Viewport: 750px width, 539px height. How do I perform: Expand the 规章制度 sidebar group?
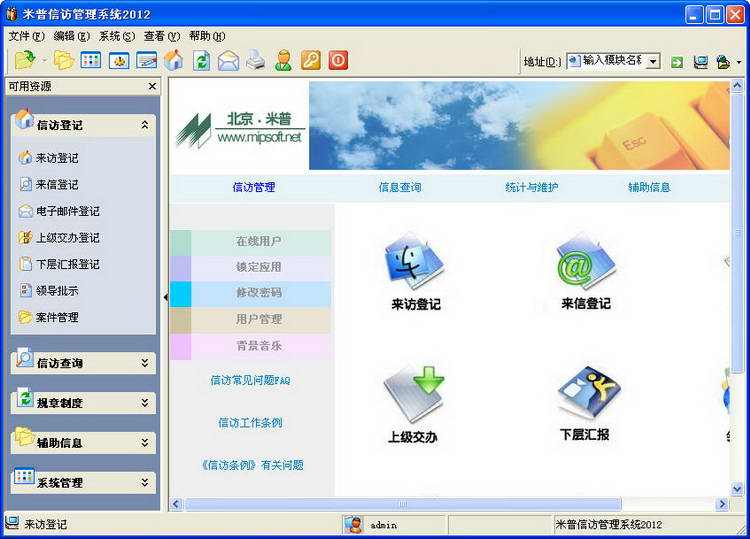(x=144, y=403)
